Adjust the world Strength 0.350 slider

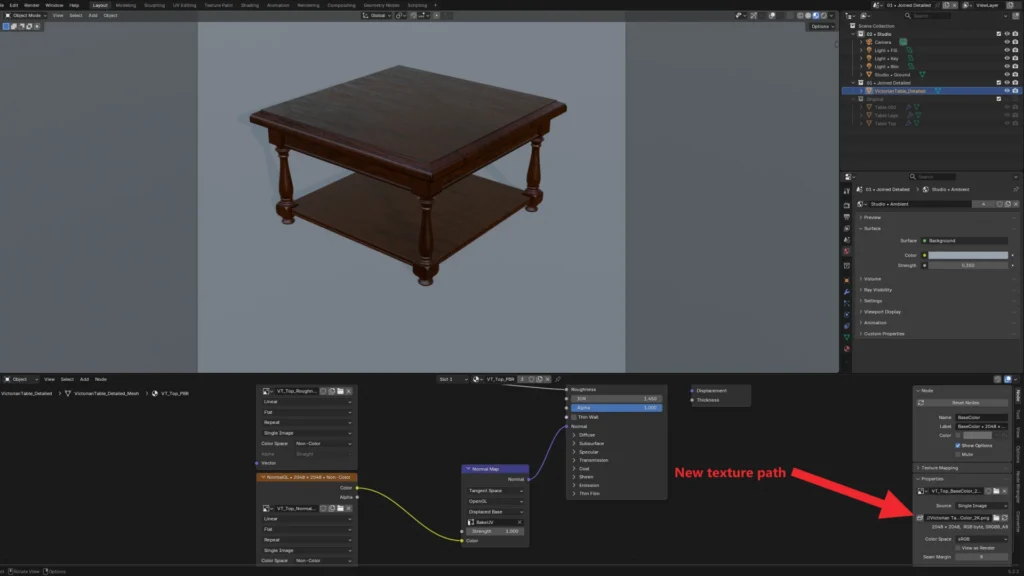[968, 265]
